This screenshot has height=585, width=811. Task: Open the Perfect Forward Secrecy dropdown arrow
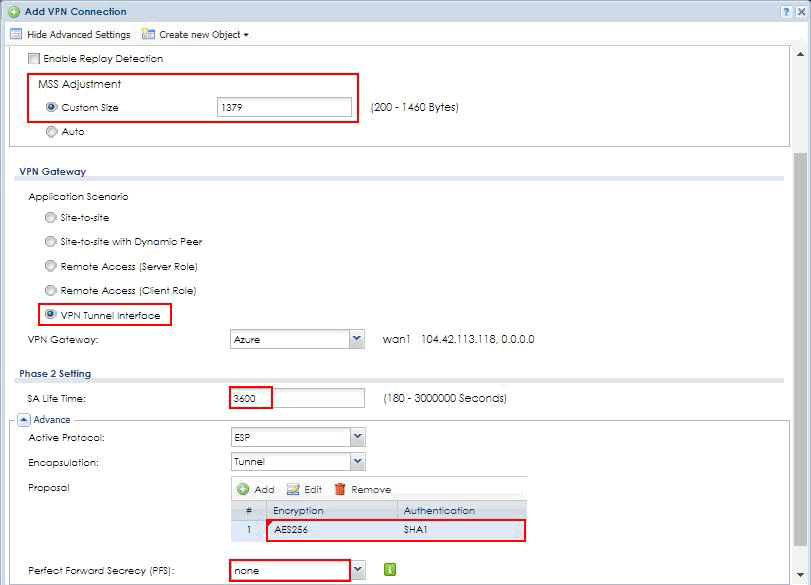(358, 570)
